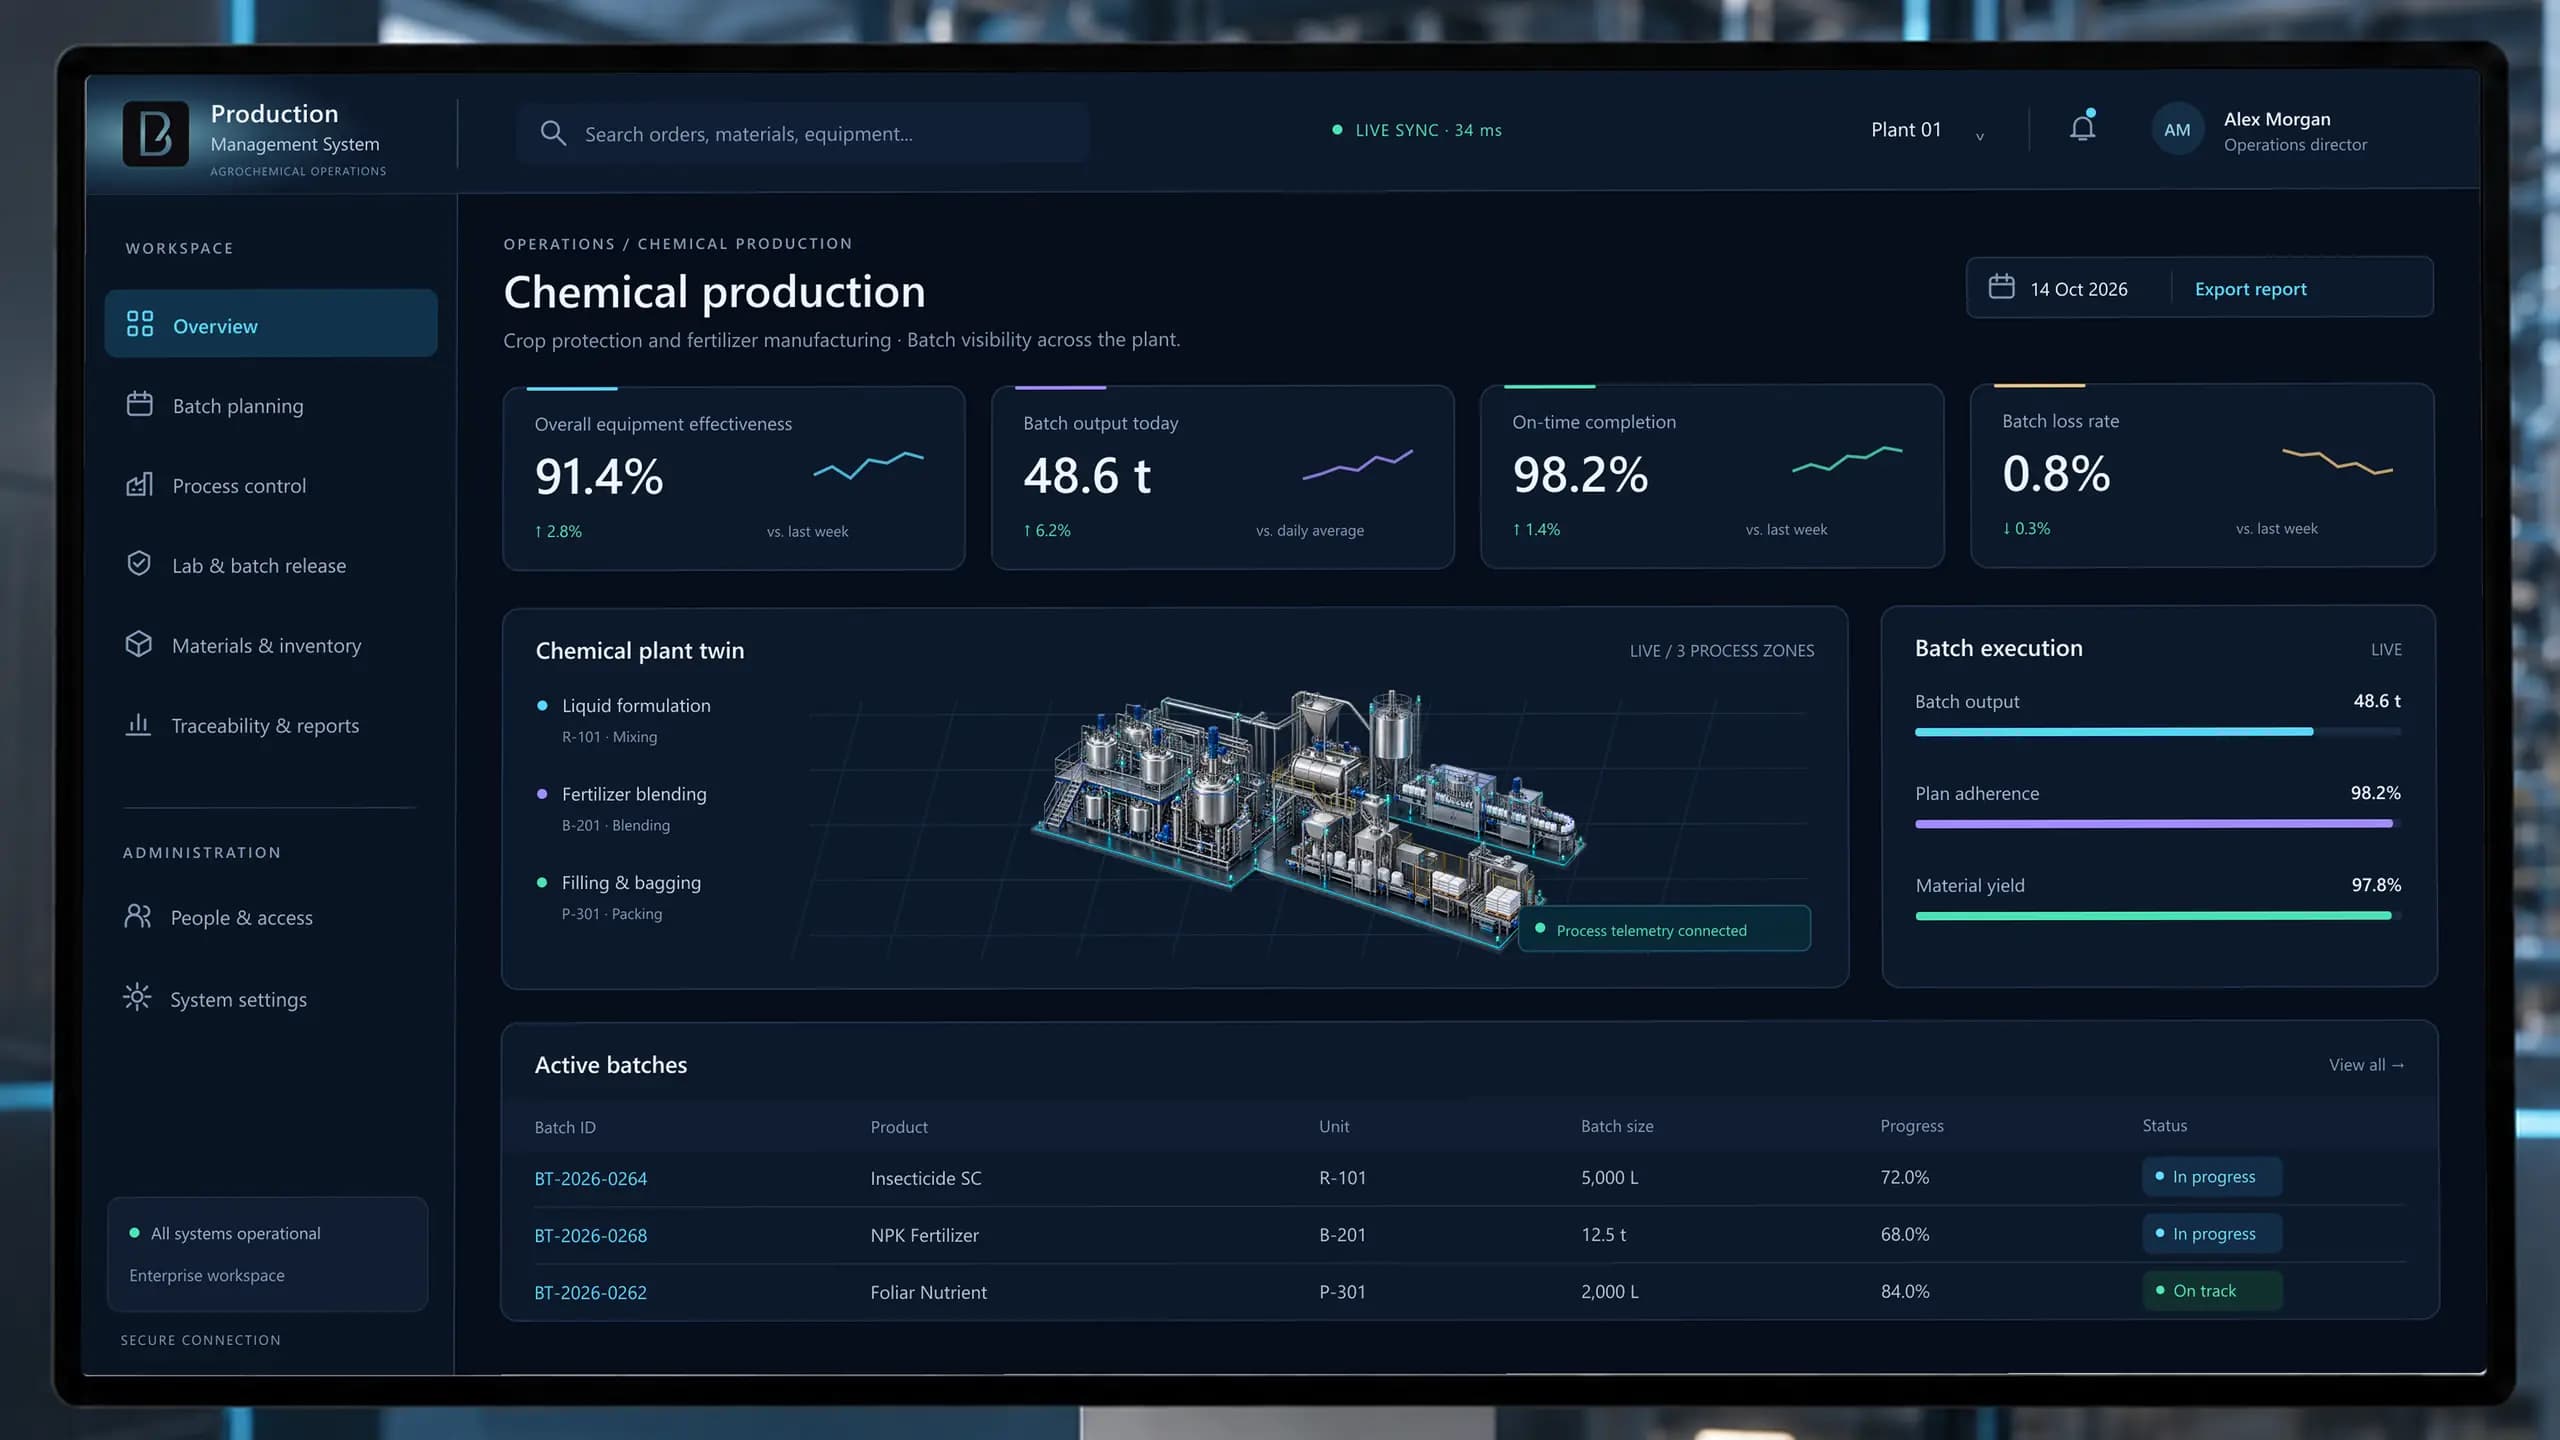
Task: Open Process control in sidebar
Action: [x=270, y=485]
